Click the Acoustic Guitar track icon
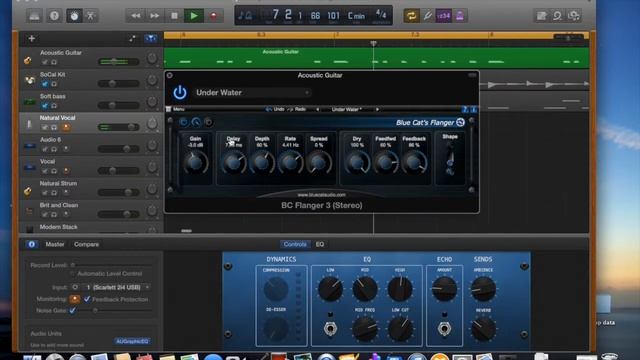Viewport: 640px width, 360px height. click(28, 60)
